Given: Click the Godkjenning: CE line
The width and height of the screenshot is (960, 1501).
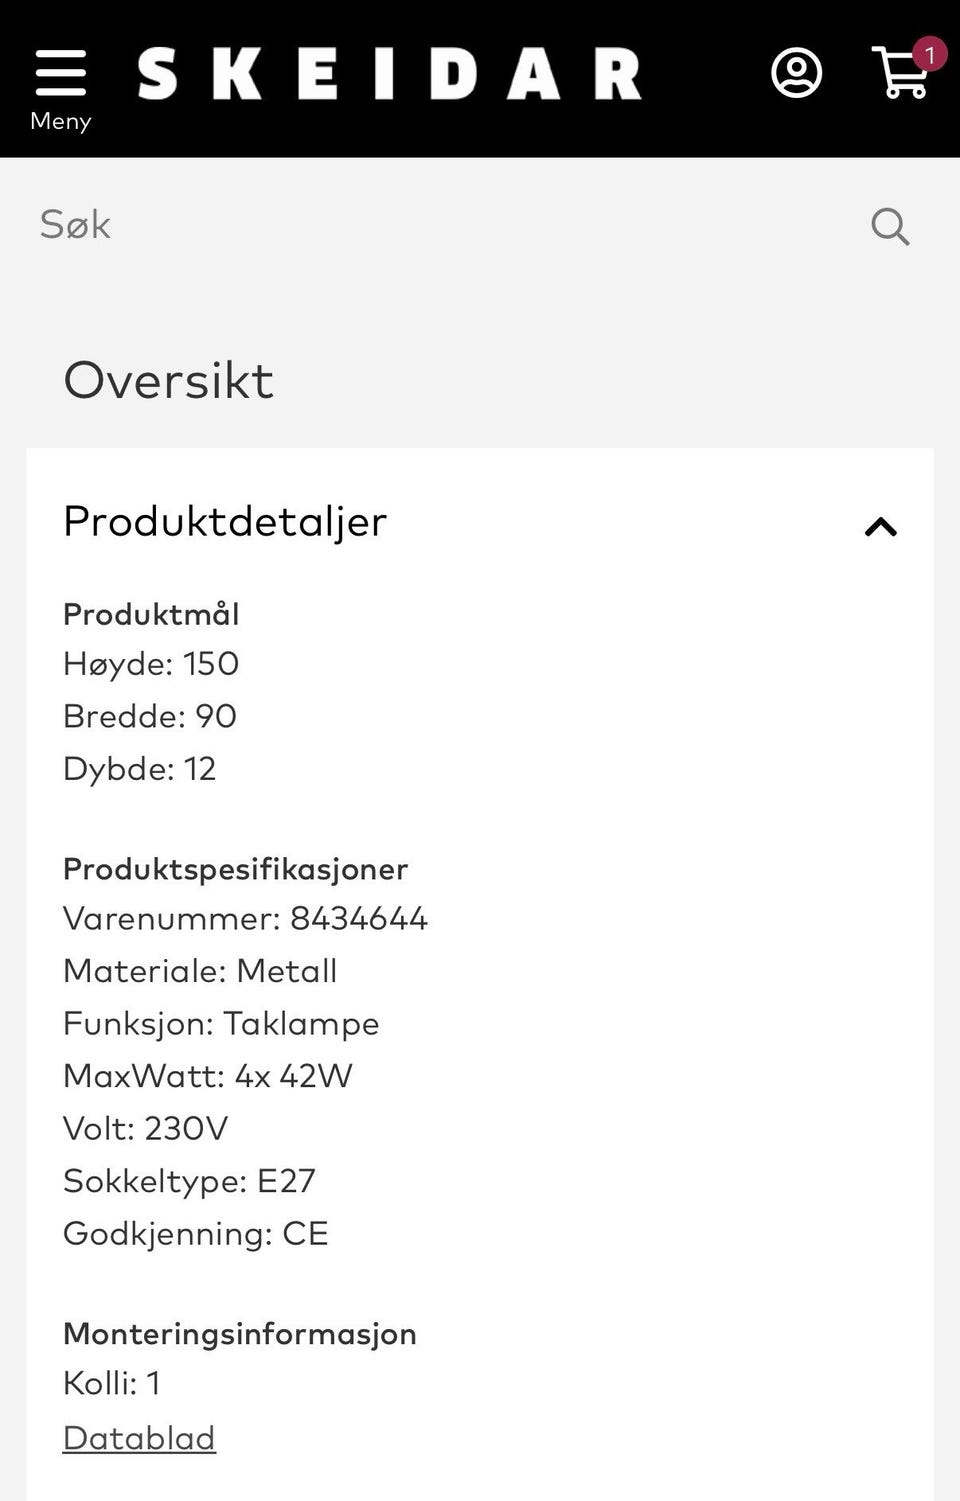Looking at the screenshot, I should pos(195,1233).
